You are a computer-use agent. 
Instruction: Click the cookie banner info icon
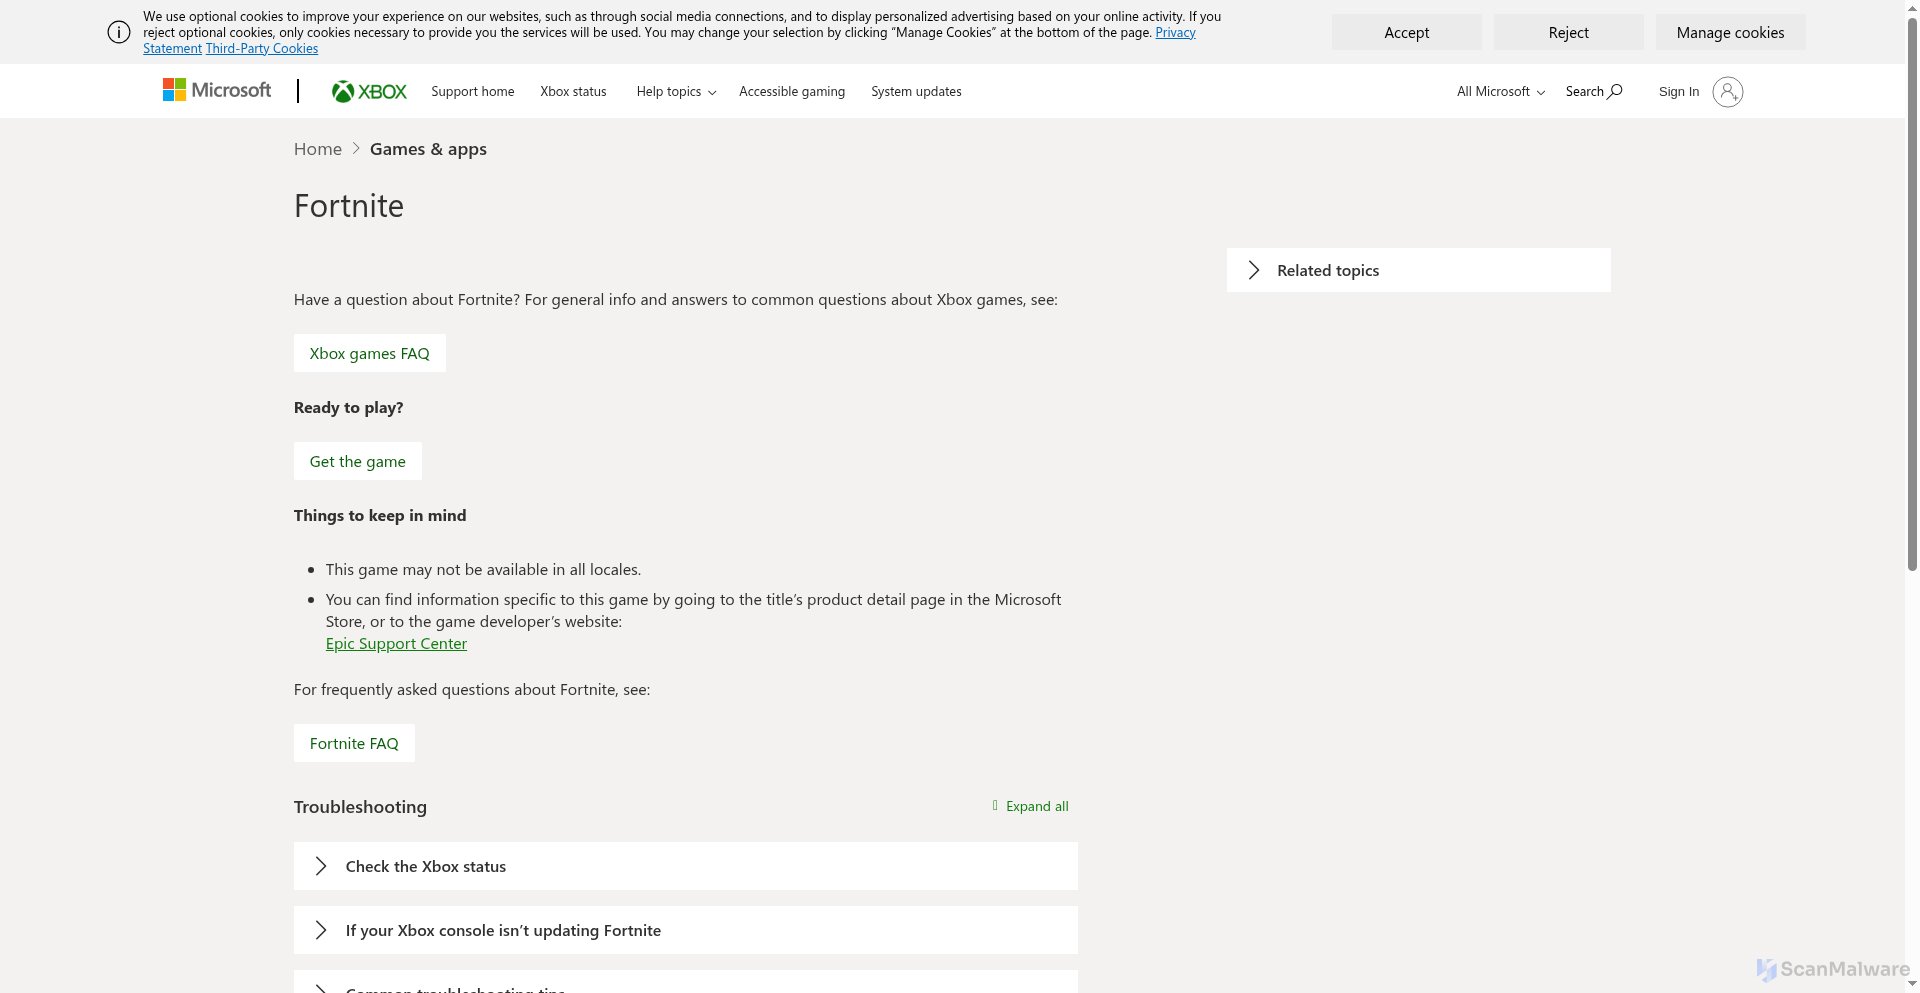pos(118,32)
